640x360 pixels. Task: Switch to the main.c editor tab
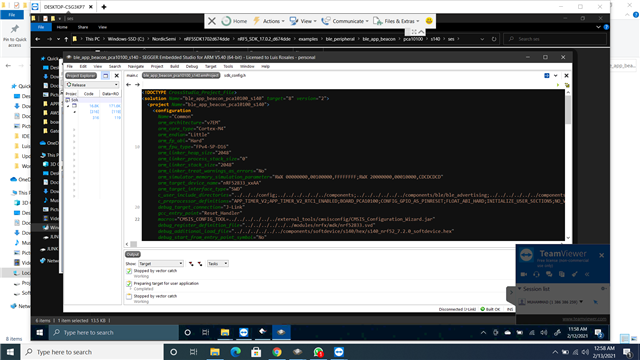tap(132, 76)
